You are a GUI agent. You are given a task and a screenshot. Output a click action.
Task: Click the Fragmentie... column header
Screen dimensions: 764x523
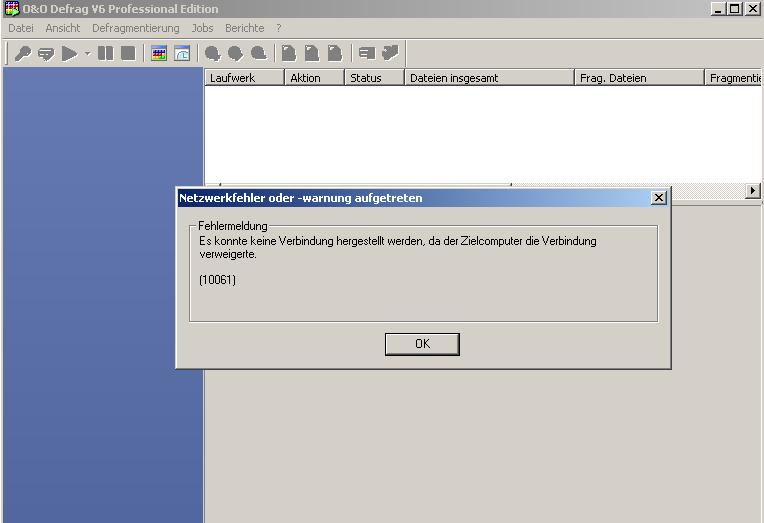coord(733,78)
